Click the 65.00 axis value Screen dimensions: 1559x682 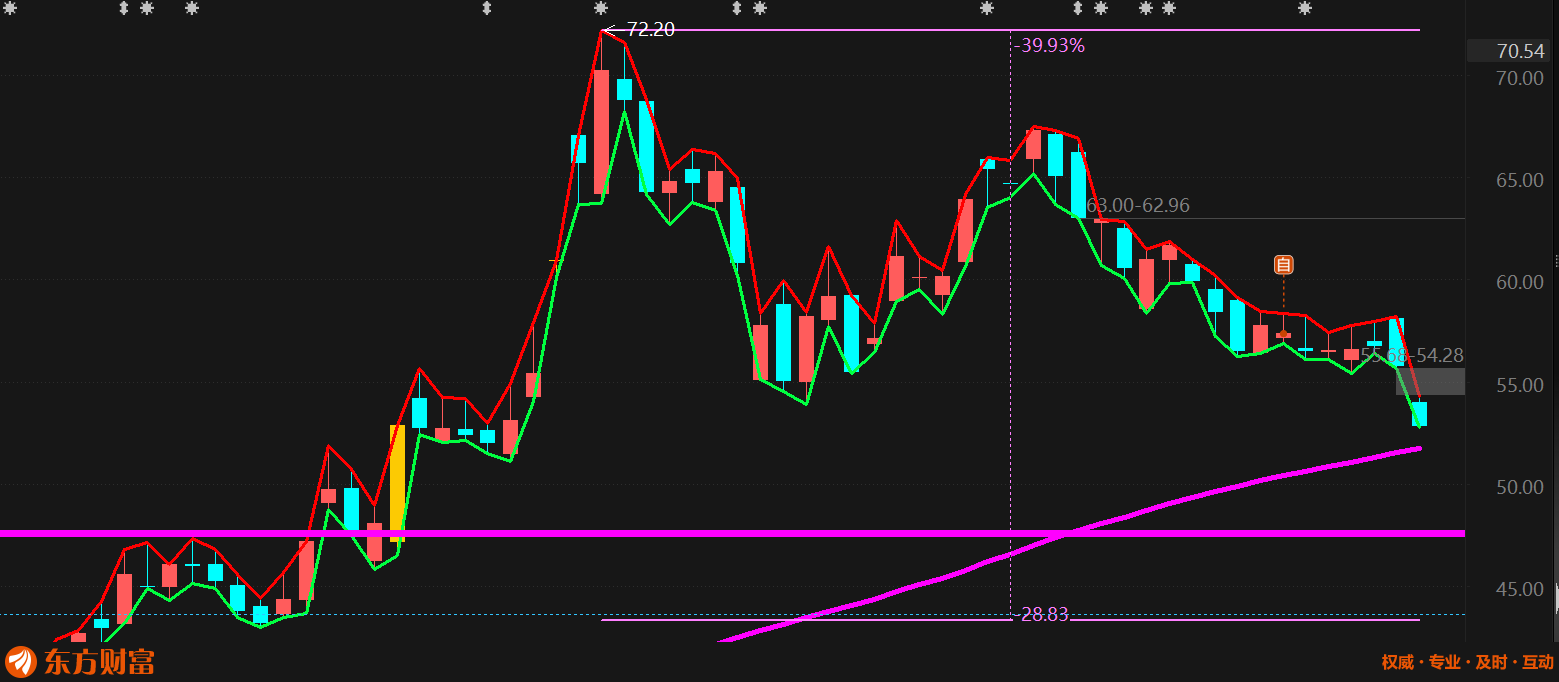1520,180
